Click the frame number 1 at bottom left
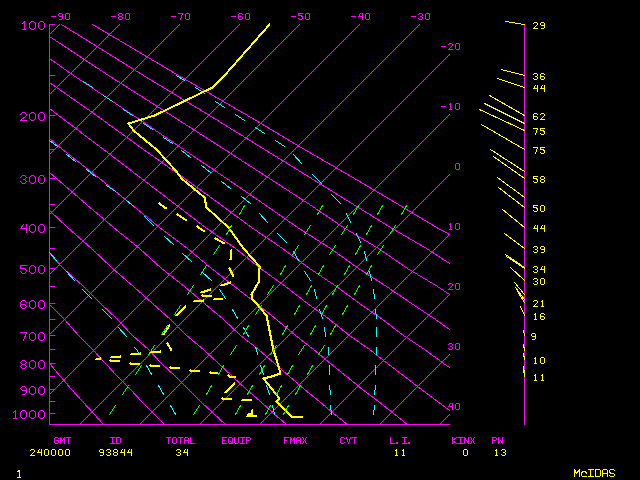Image resolution: width=640 pixels, height=480 pixels. coord(18,472)
